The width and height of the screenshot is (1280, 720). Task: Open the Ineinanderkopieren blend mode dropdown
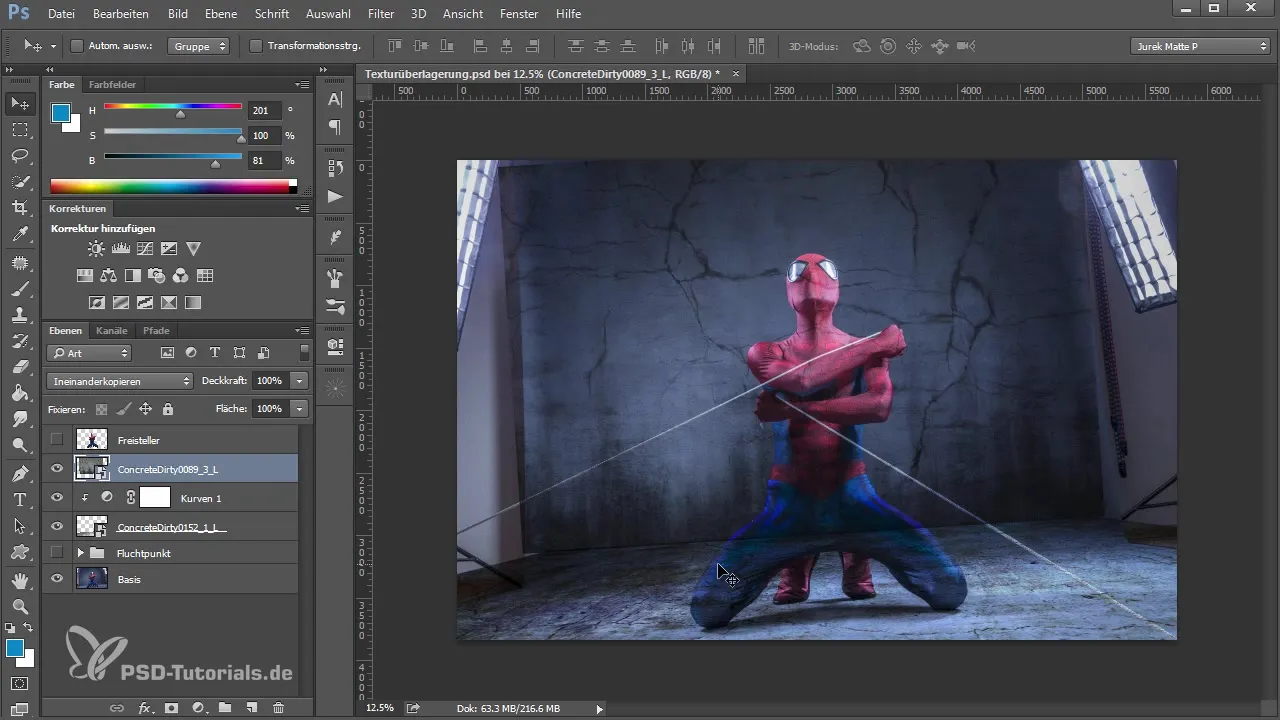120,381
